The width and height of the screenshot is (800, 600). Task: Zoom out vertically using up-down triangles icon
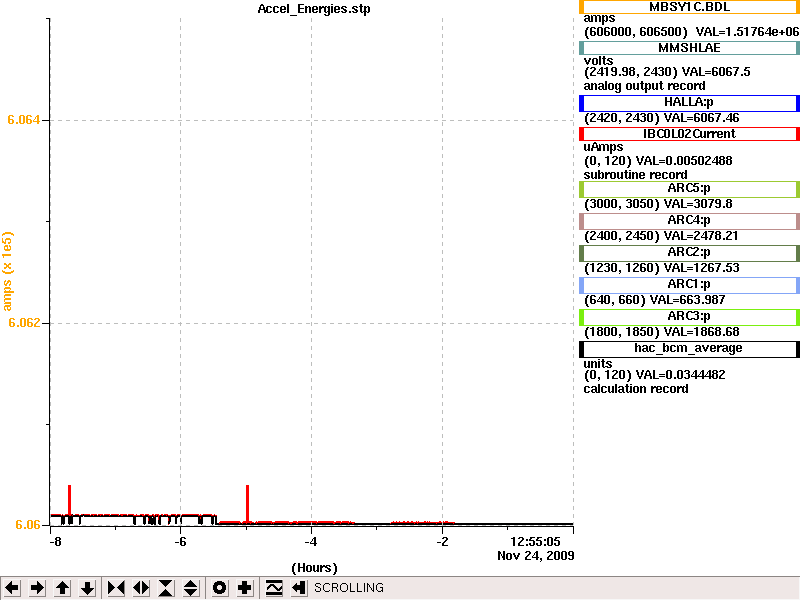pos(191,588)
